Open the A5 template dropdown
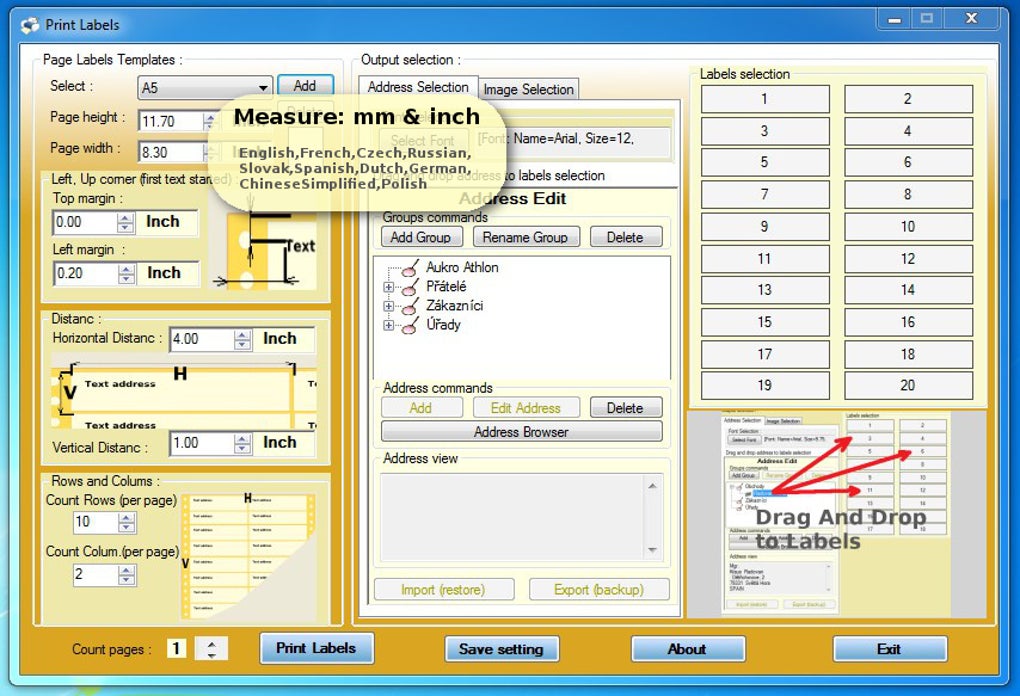The image size is (1020, 696). pos(262,88)
